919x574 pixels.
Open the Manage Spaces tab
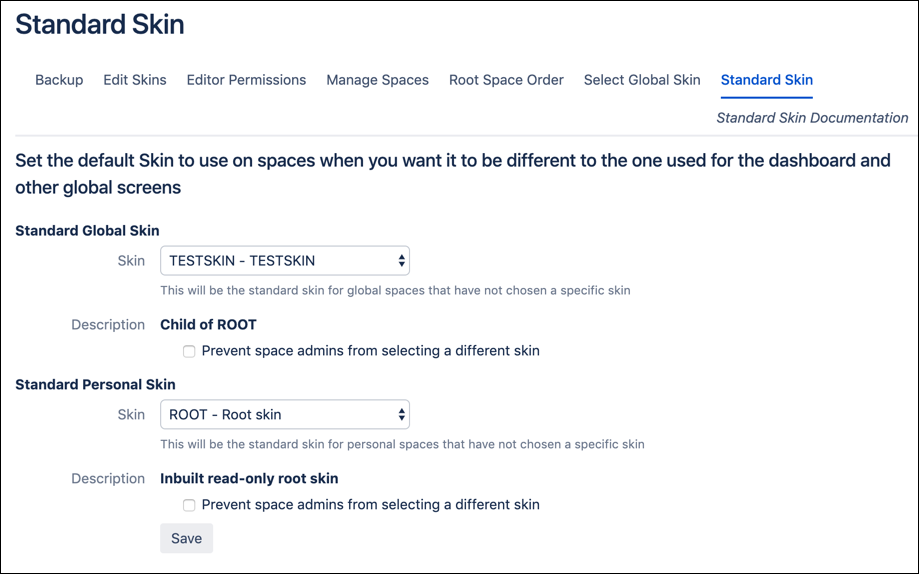[x=377, y=80]
